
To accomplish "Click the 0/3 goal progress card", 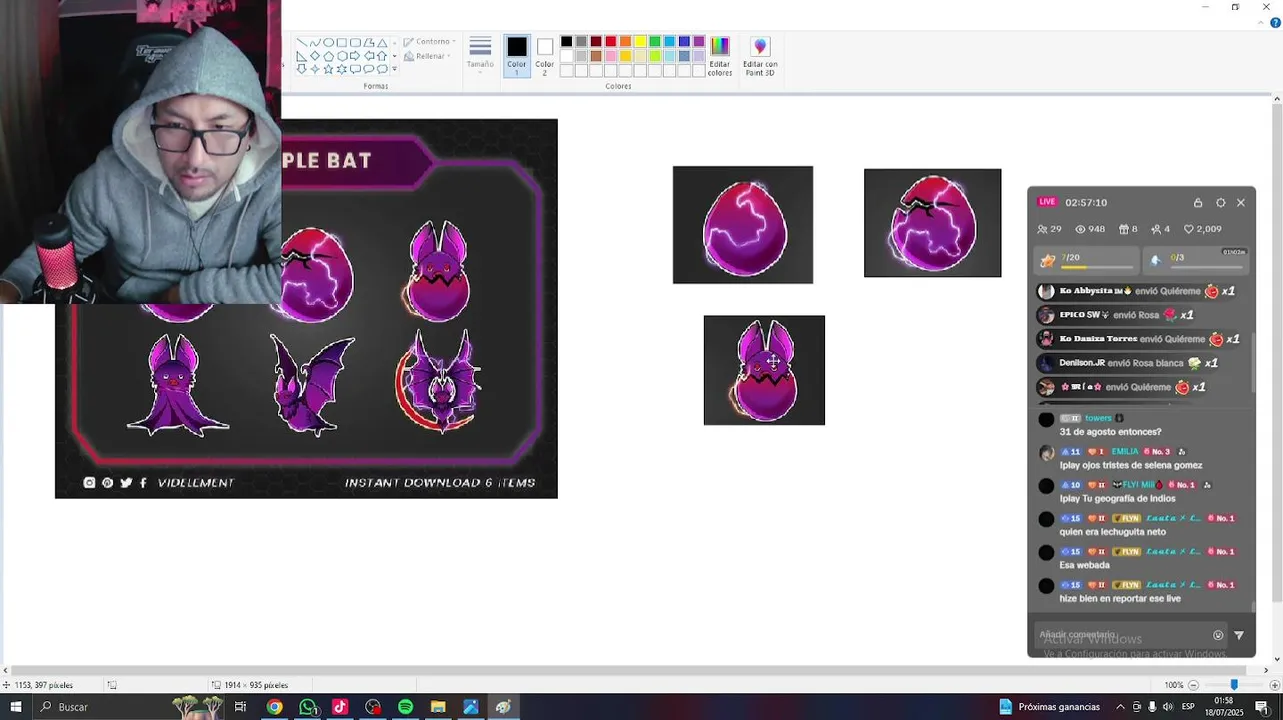I will 1196,260.
